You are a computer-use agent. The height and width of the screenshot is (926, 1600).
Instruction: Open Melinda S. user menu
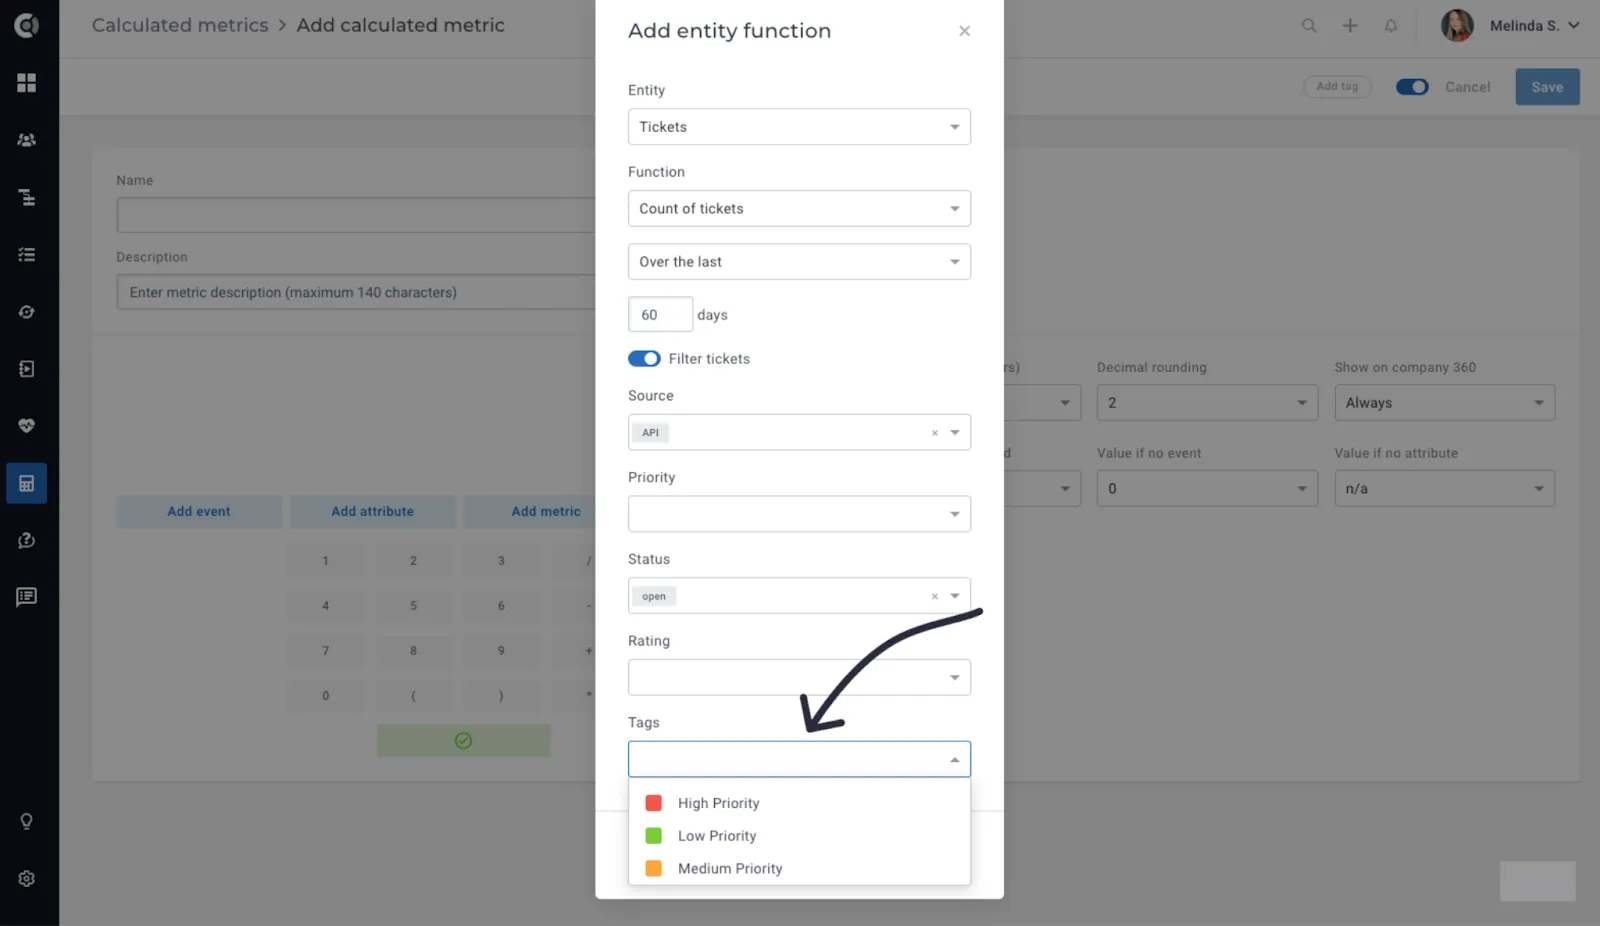pyautogui.click(x=1510, y=26)
